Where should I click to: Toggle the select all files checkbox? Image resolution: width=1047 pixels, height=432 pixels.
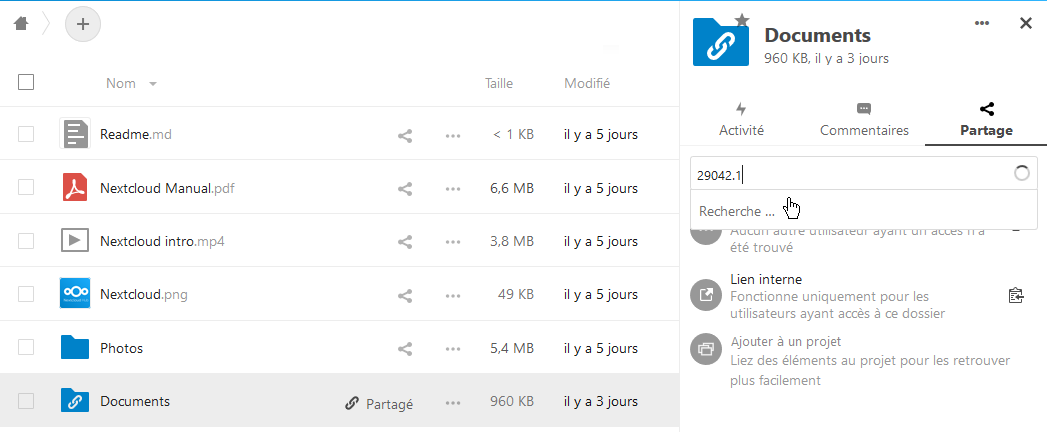[26, 83]
